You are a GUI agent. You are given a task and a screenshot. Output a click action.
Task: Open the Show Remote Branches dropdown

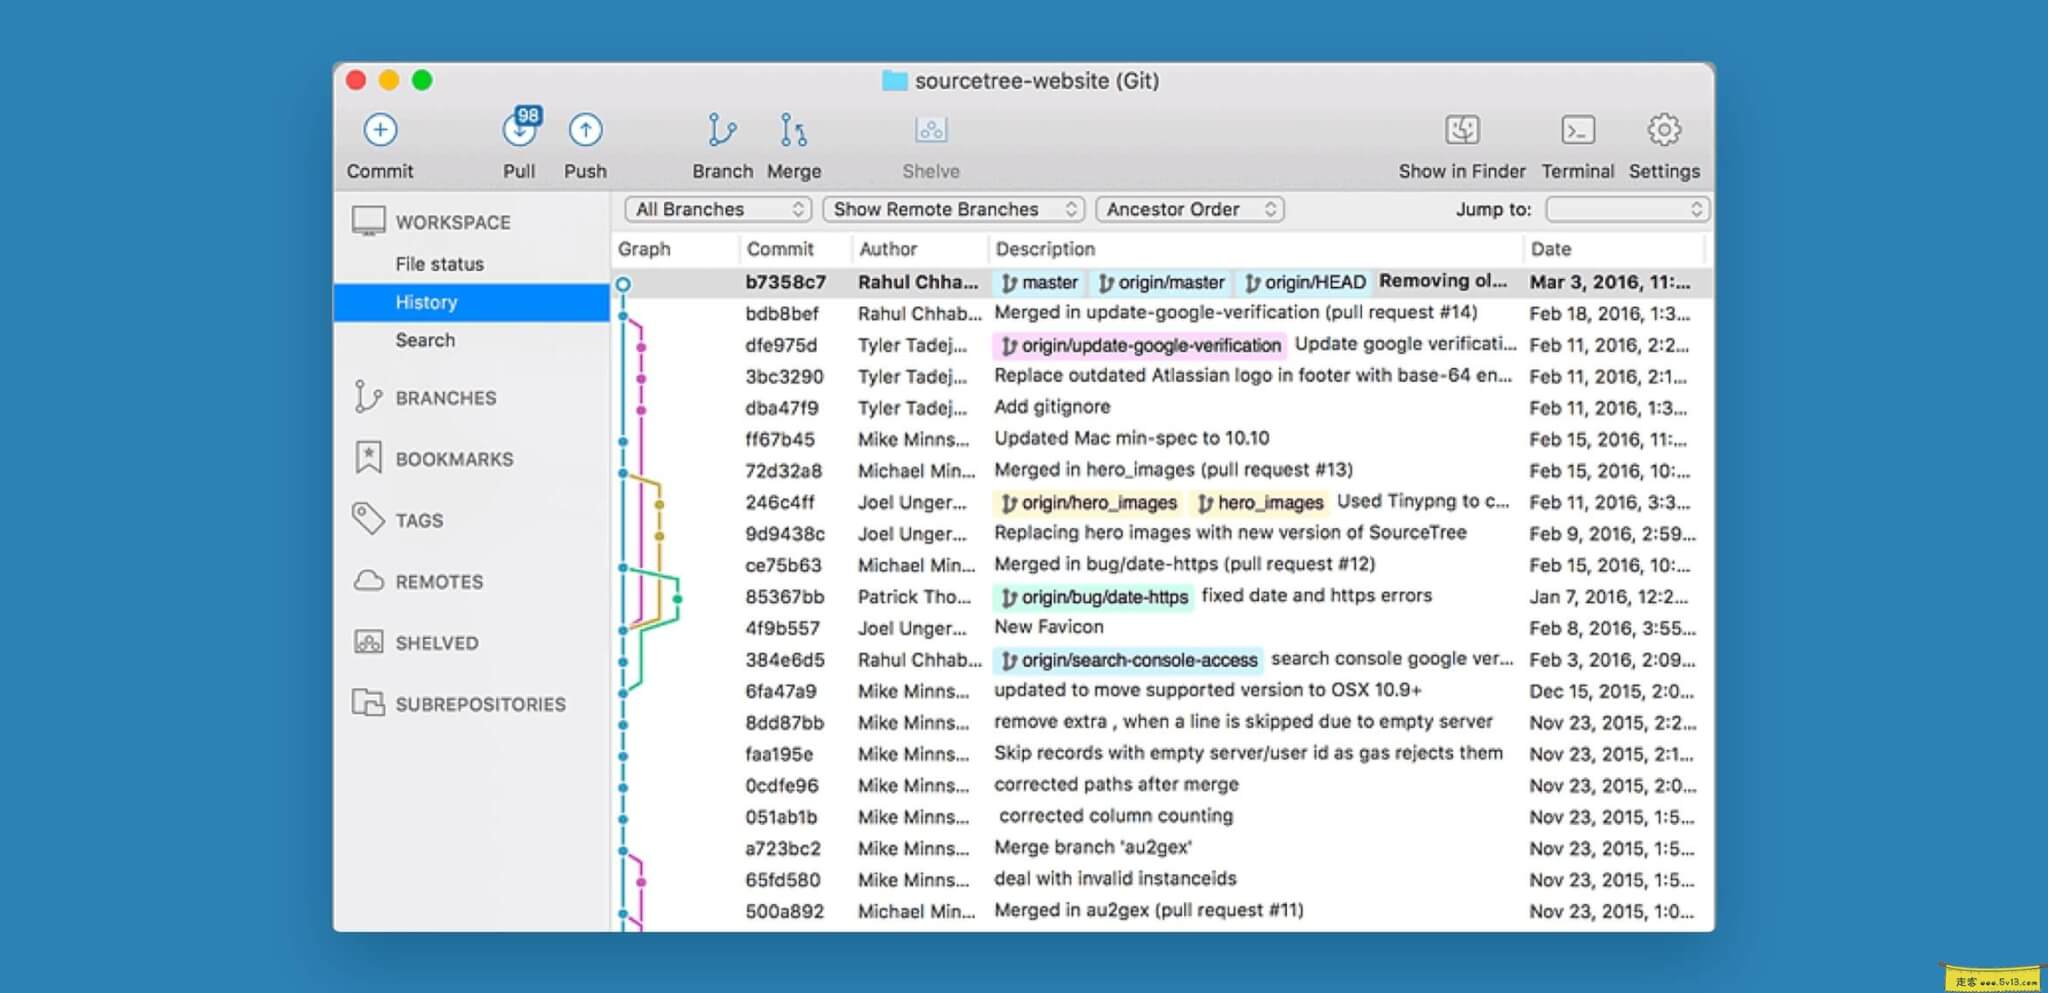[x=952, y=209]
